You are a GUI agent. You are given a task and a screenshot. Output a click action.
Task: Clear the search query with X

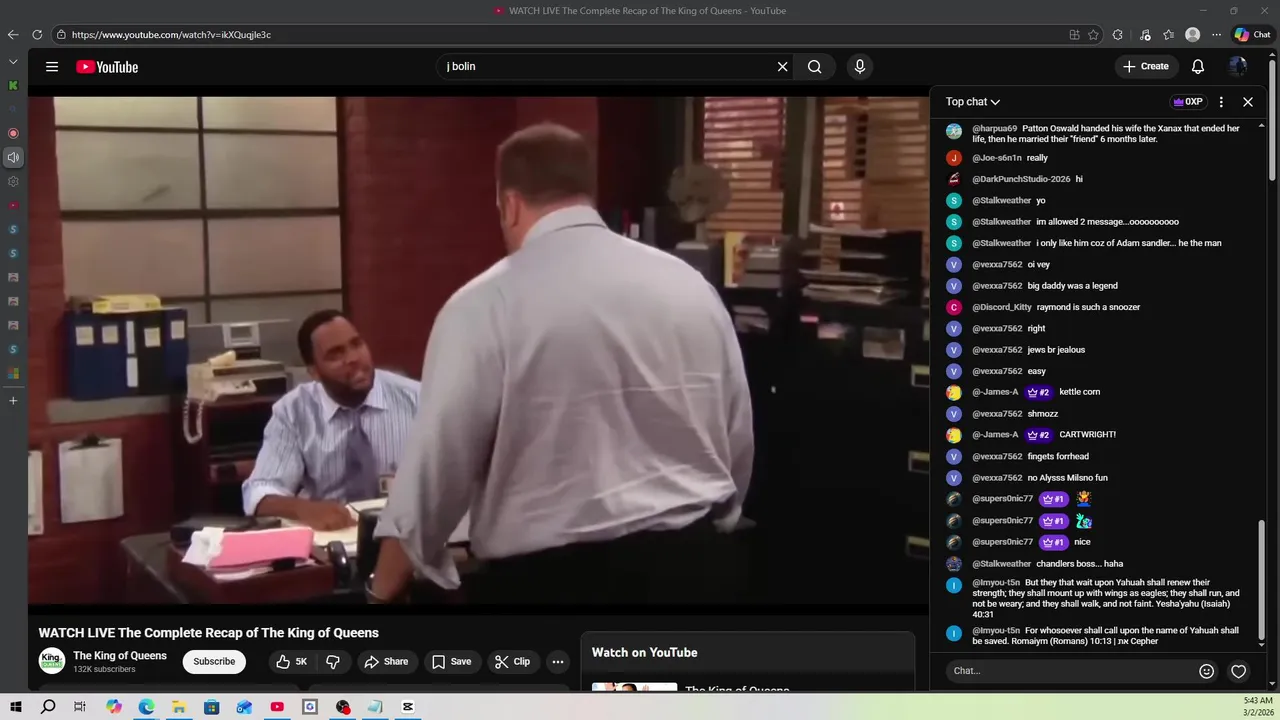pyautogui.click(x=783, y=67)
